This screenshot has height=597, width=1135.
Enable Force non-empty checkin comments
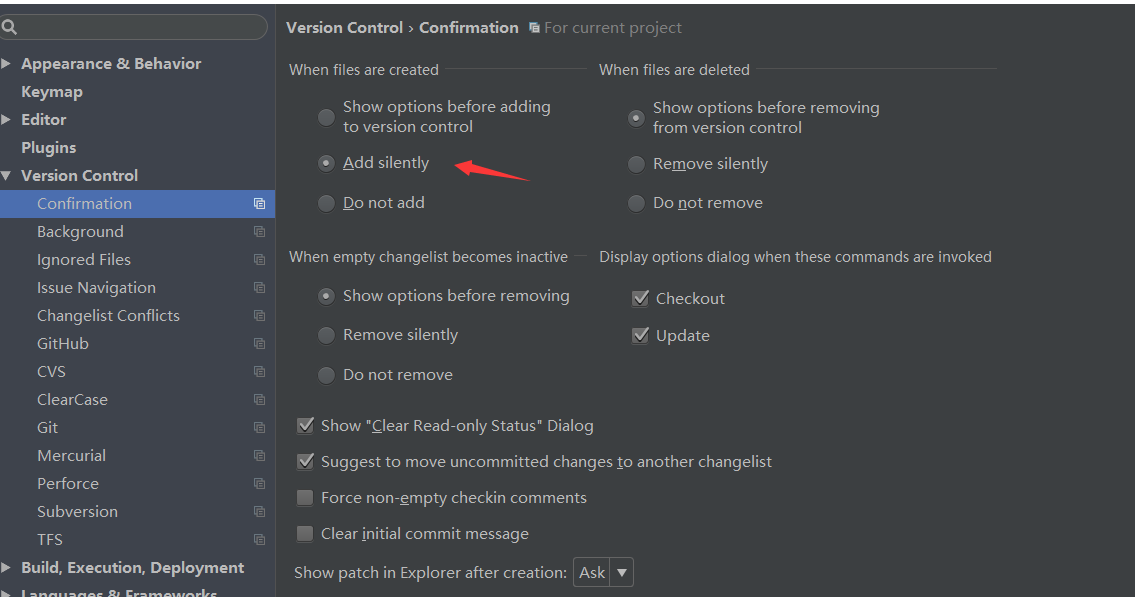[x=305, y=498]
